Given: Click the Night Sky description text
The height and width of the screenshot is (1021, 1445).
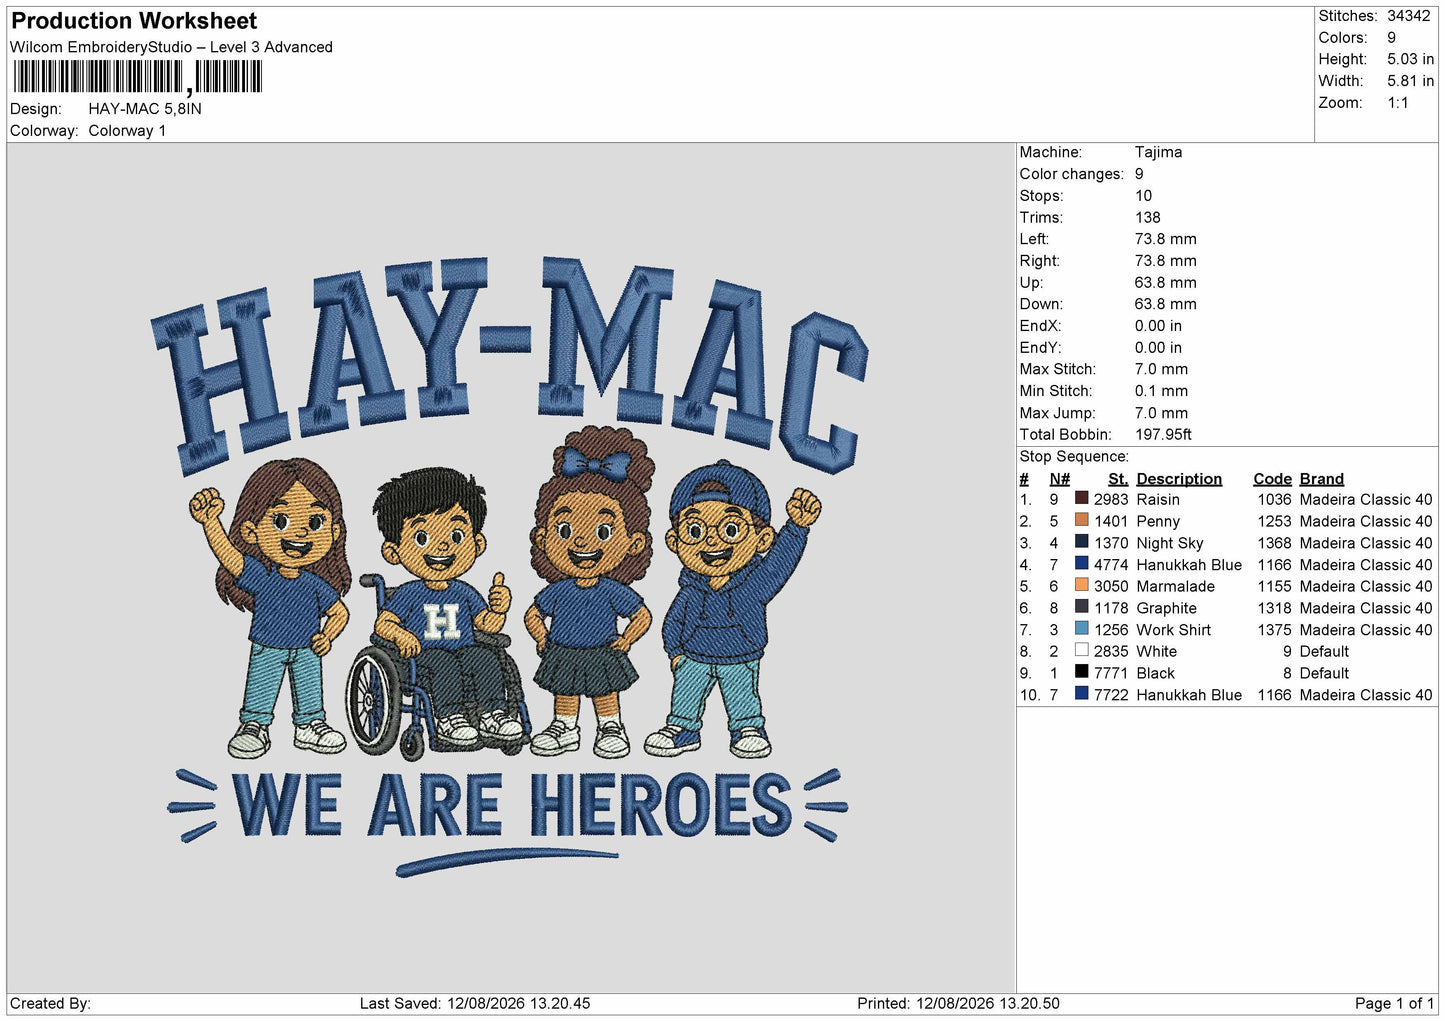Looking at the screenshot, I should point(1170,543).
